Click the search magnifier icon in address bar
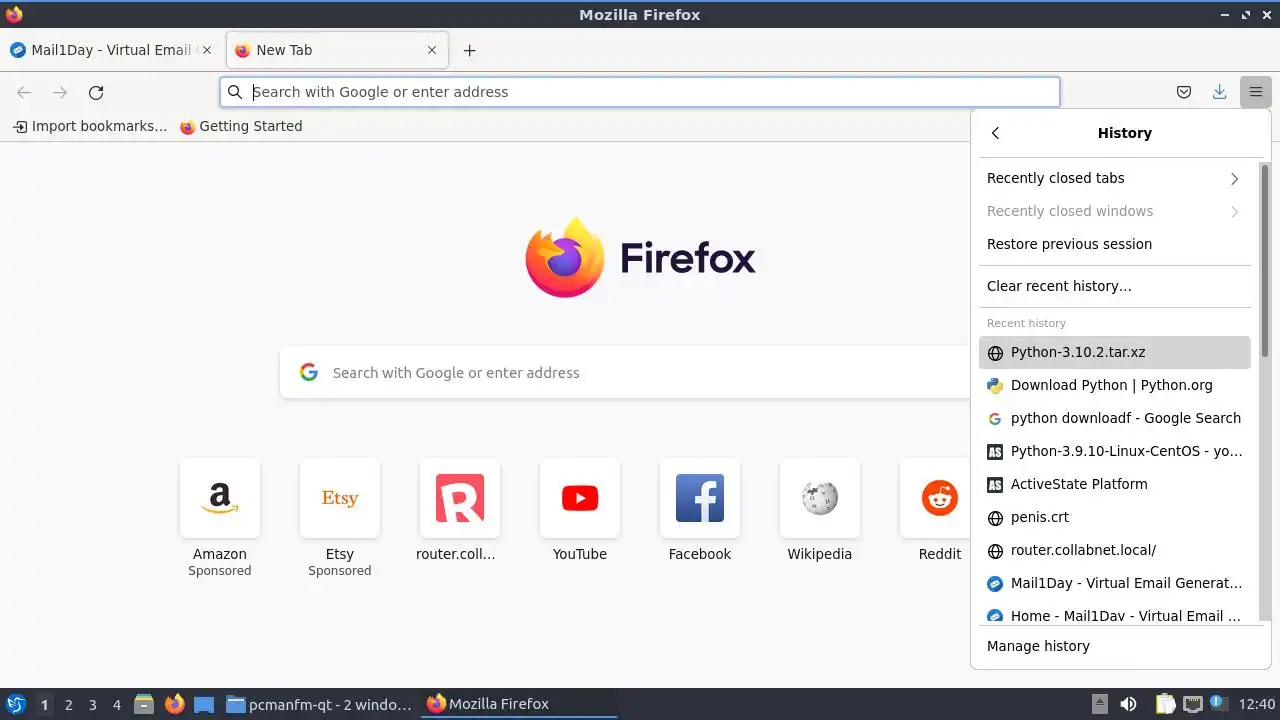This screenshot has height=720, width=1280. [x=235, y=92]
